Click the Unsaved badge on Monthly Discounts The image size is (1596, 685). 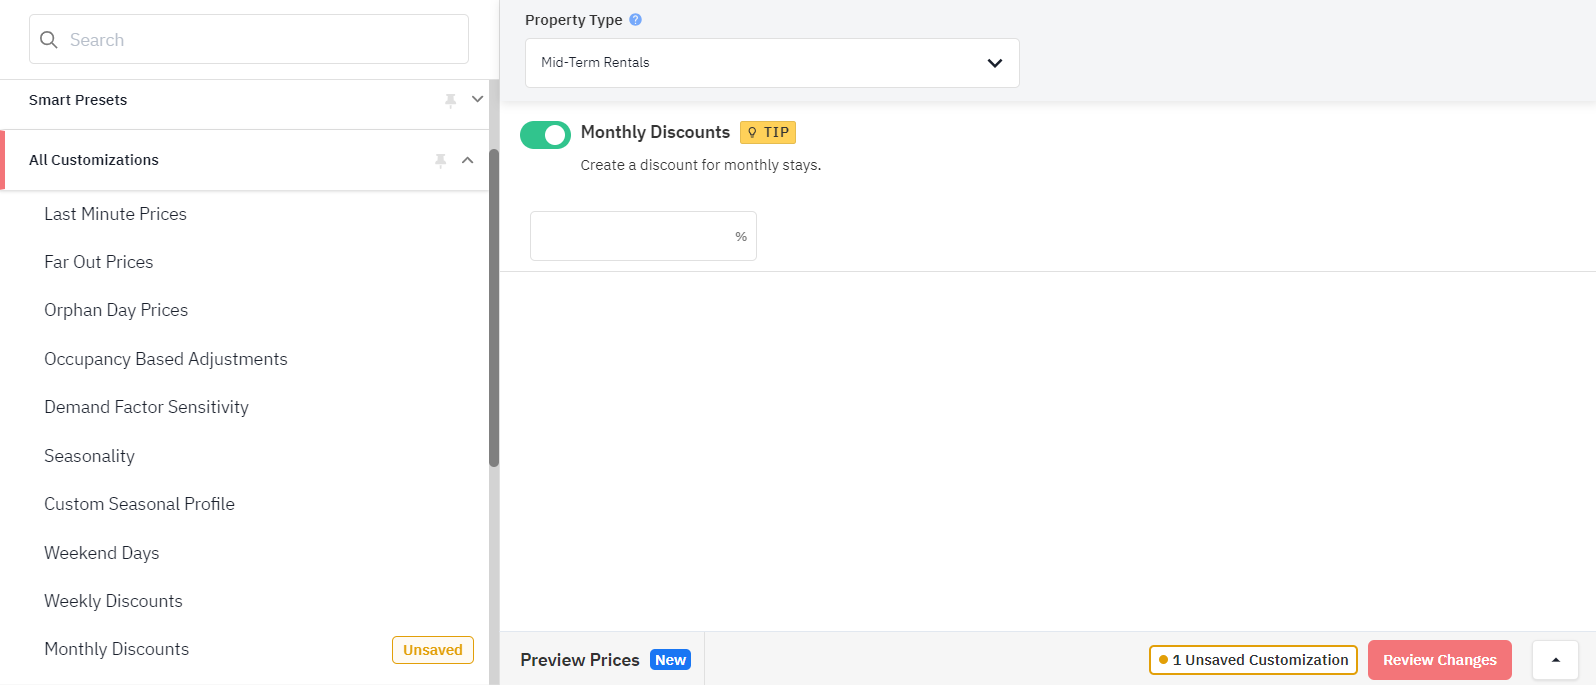433,650
